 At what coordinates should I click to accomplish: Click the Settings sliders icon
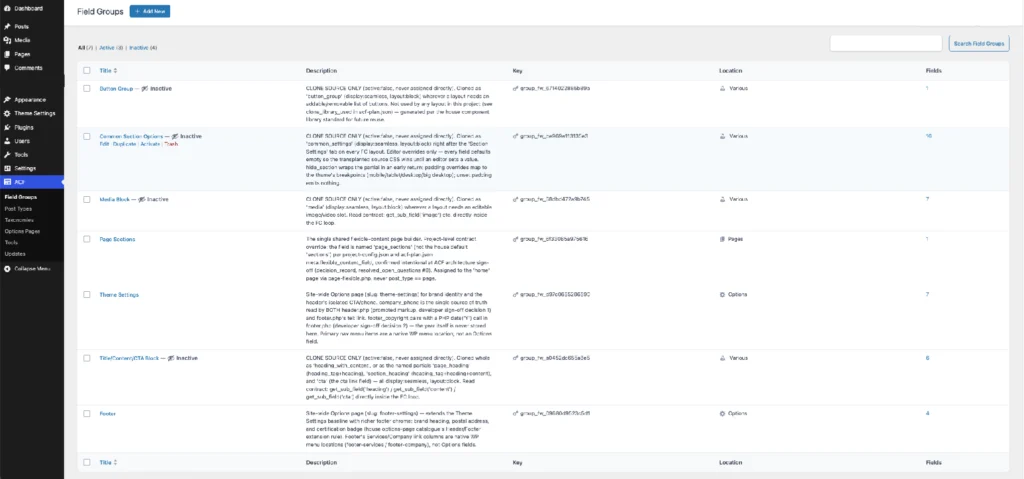[x=7, y=169]
